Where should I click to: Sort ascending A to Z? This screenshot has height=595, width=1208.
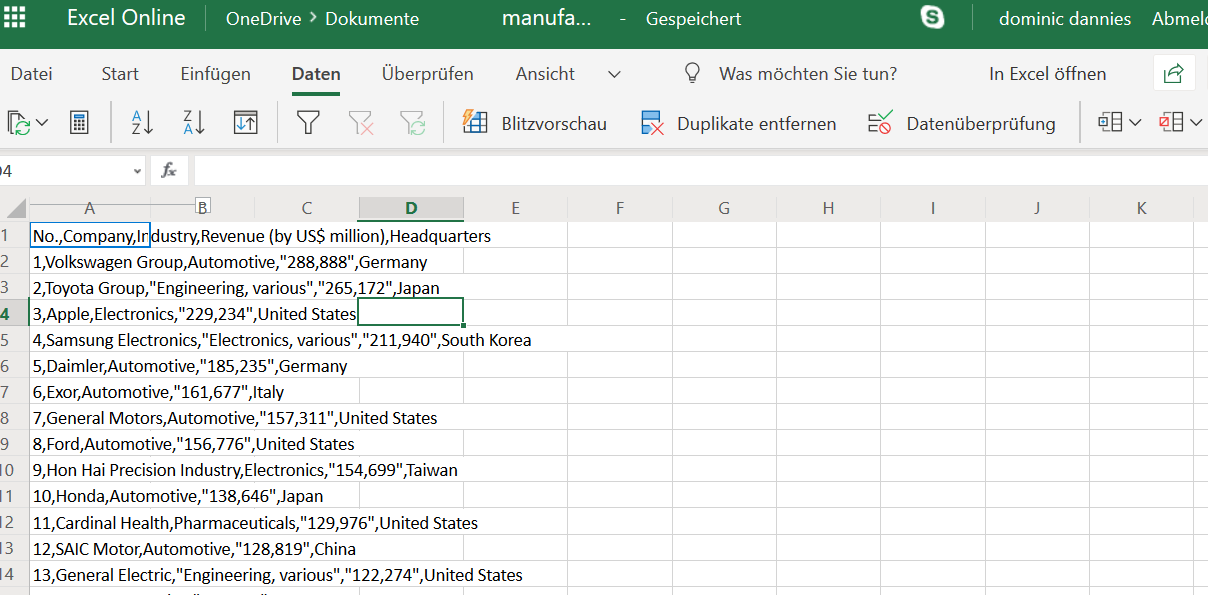[142, 123]
